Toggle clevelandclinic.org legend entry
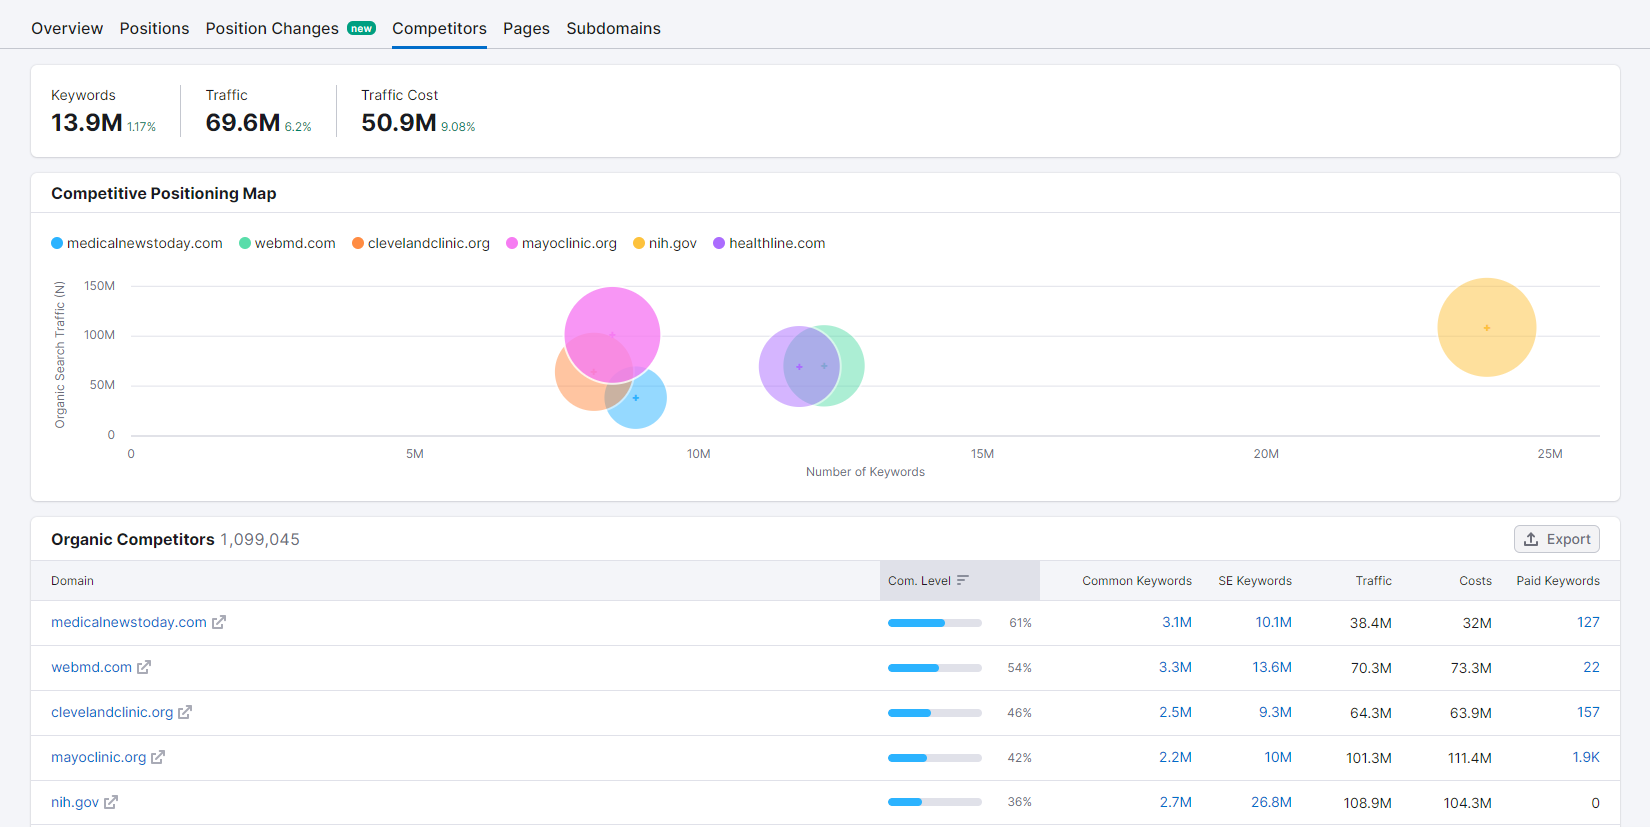This screenshot has height=827, width=1650. click(421, 243)
